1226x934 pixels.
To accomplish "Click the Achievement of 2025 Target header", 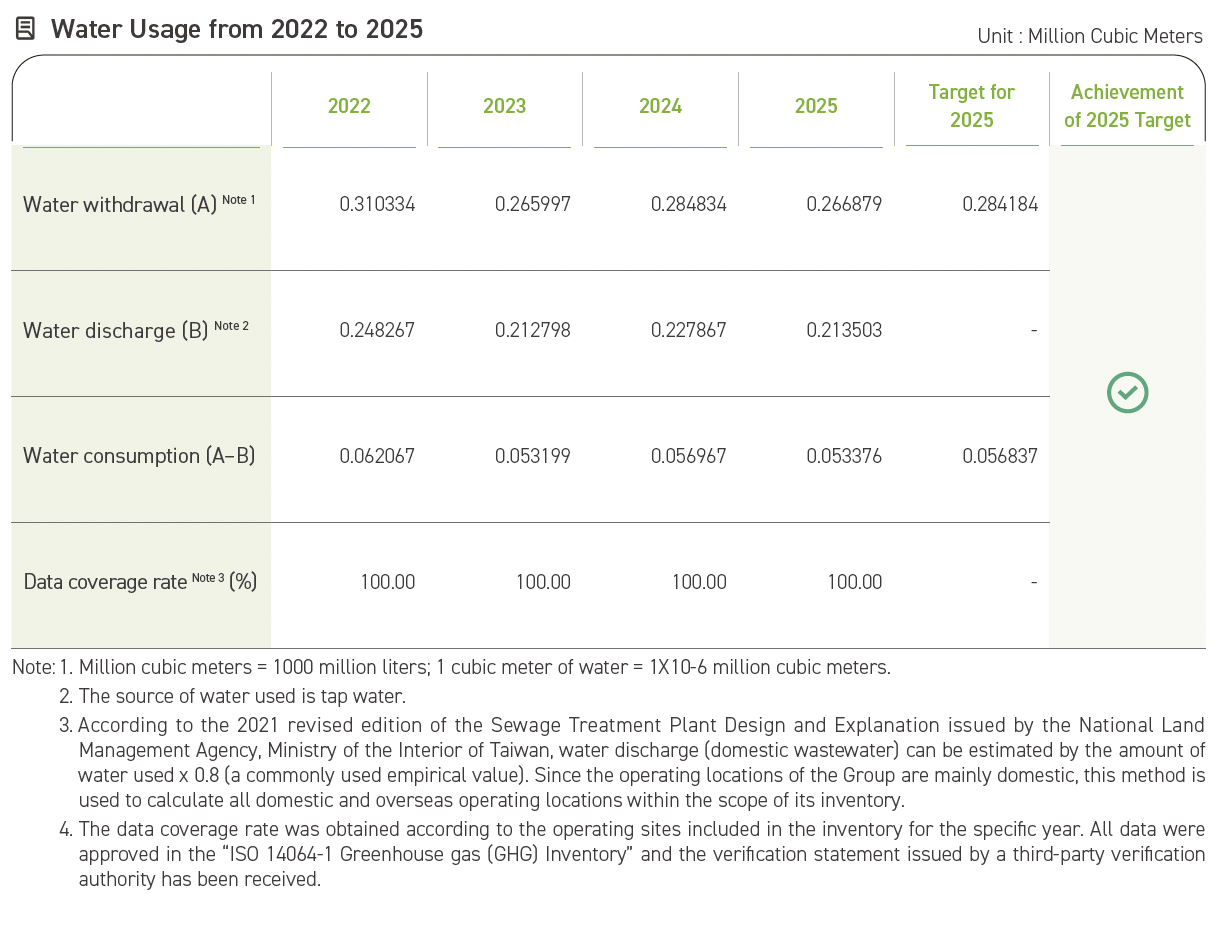I will (x=1127, y=106).
